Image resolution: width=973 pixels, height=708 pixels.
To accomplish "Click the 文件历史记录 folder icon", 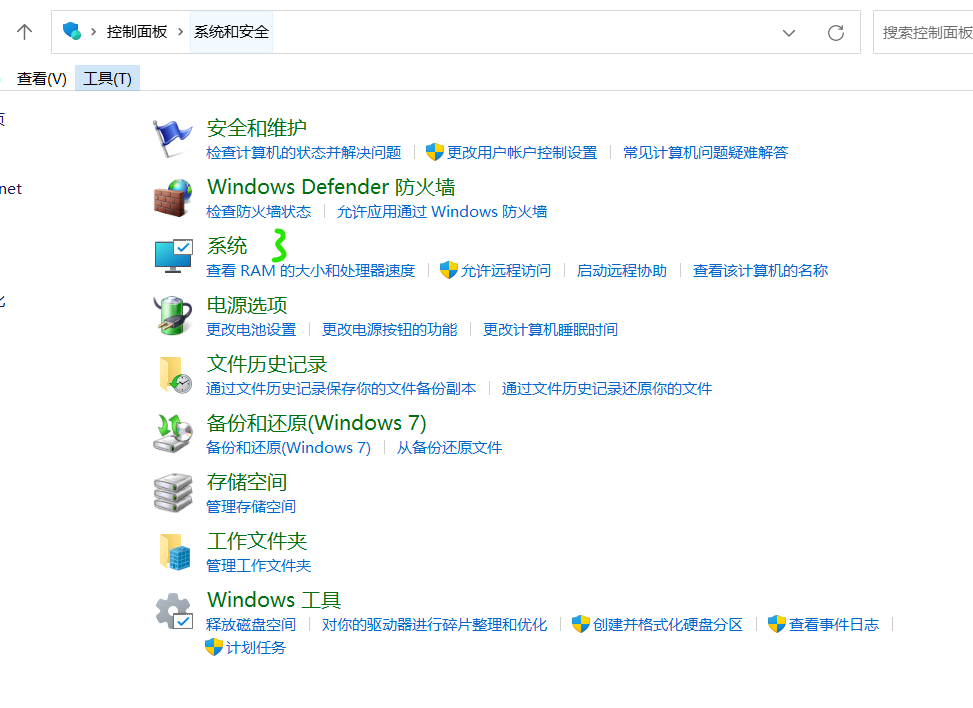I will (x=172, y=374).
